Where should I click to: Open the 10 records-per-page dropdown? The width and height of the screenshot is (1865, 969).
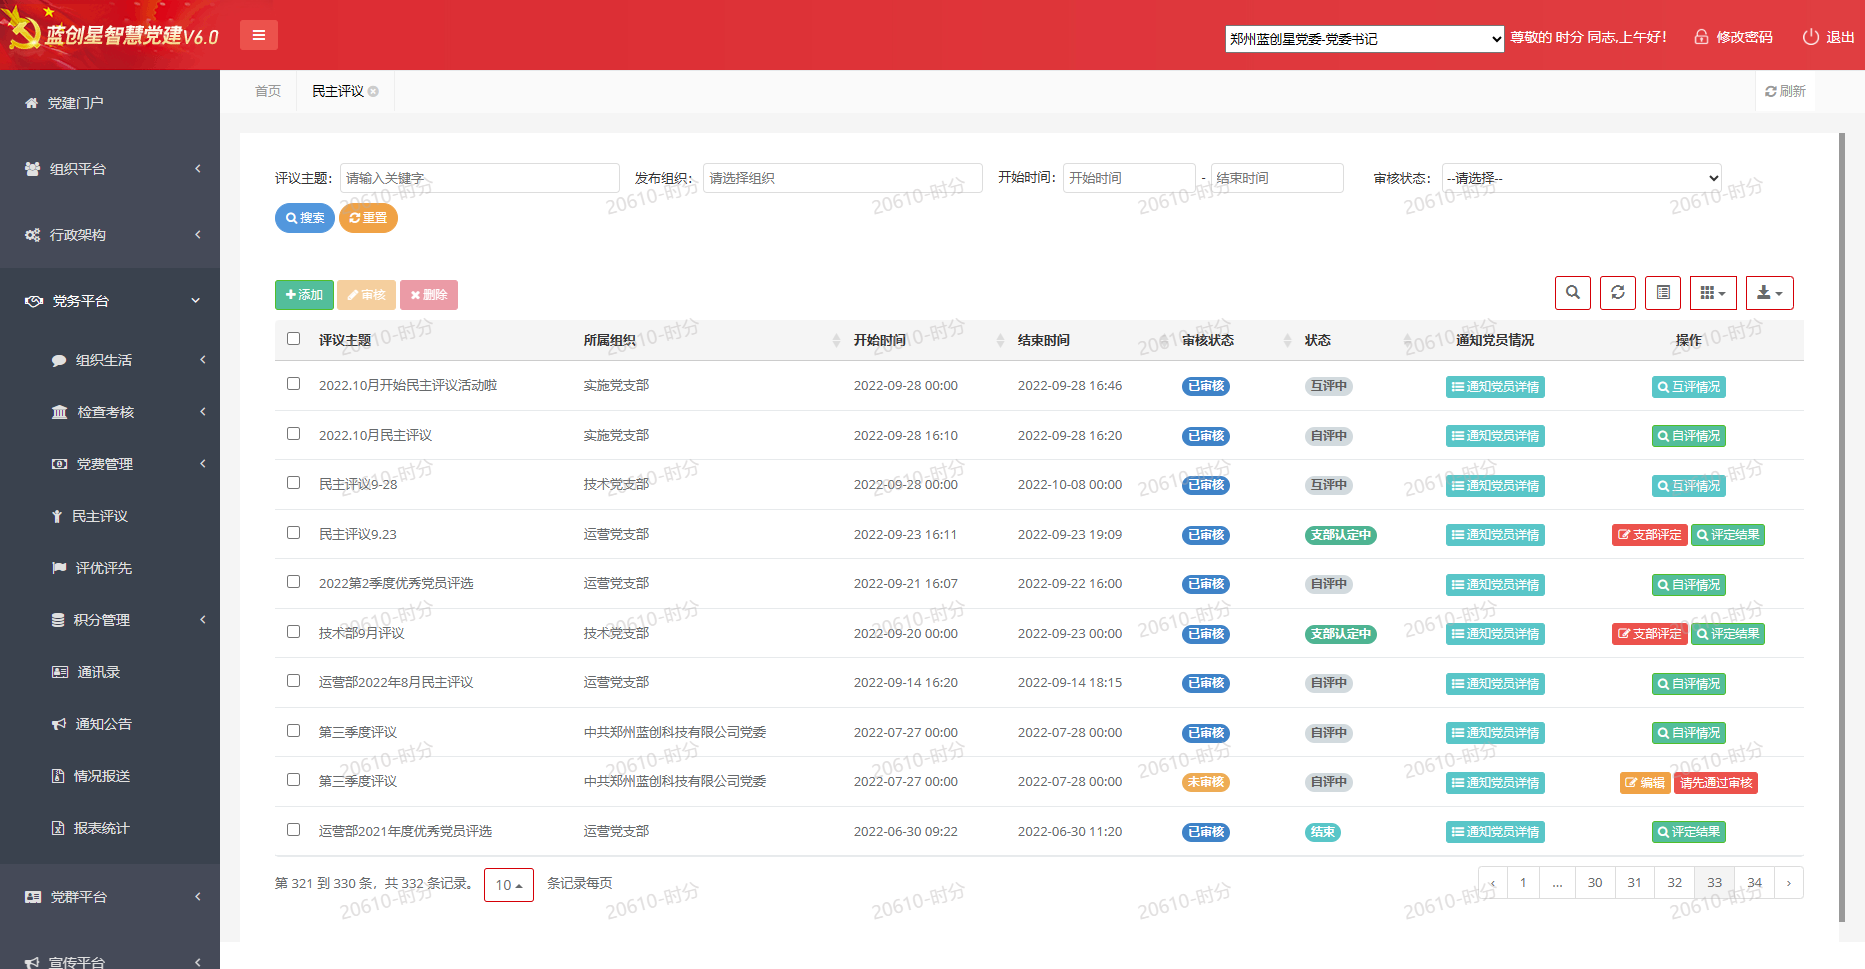click(x=509, y=885)
